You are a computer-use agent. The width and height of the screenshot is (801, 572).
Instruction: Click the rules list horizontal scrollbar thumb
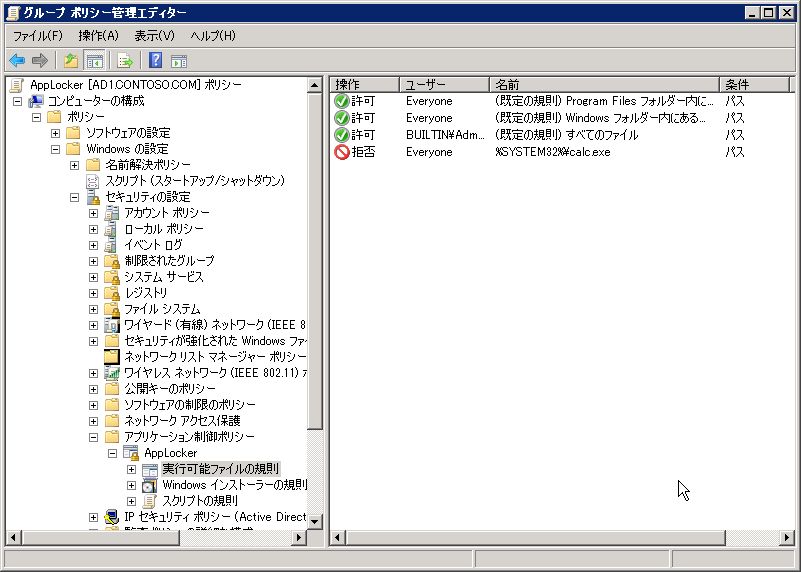[x=535, y=537]
